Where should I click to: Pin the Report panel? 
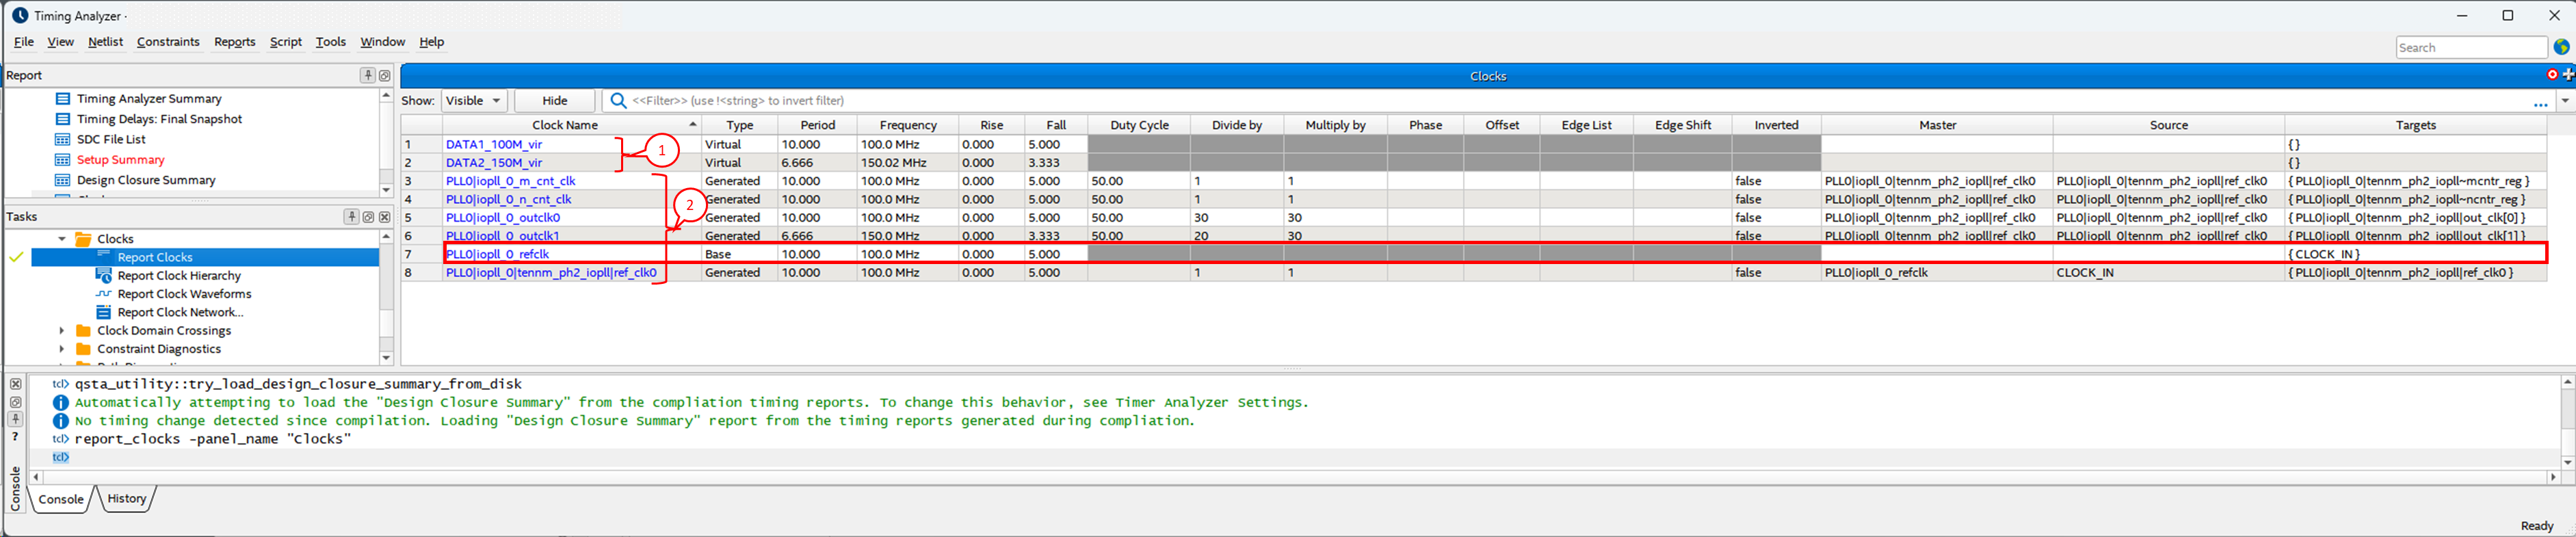click(x=367, y=75)
